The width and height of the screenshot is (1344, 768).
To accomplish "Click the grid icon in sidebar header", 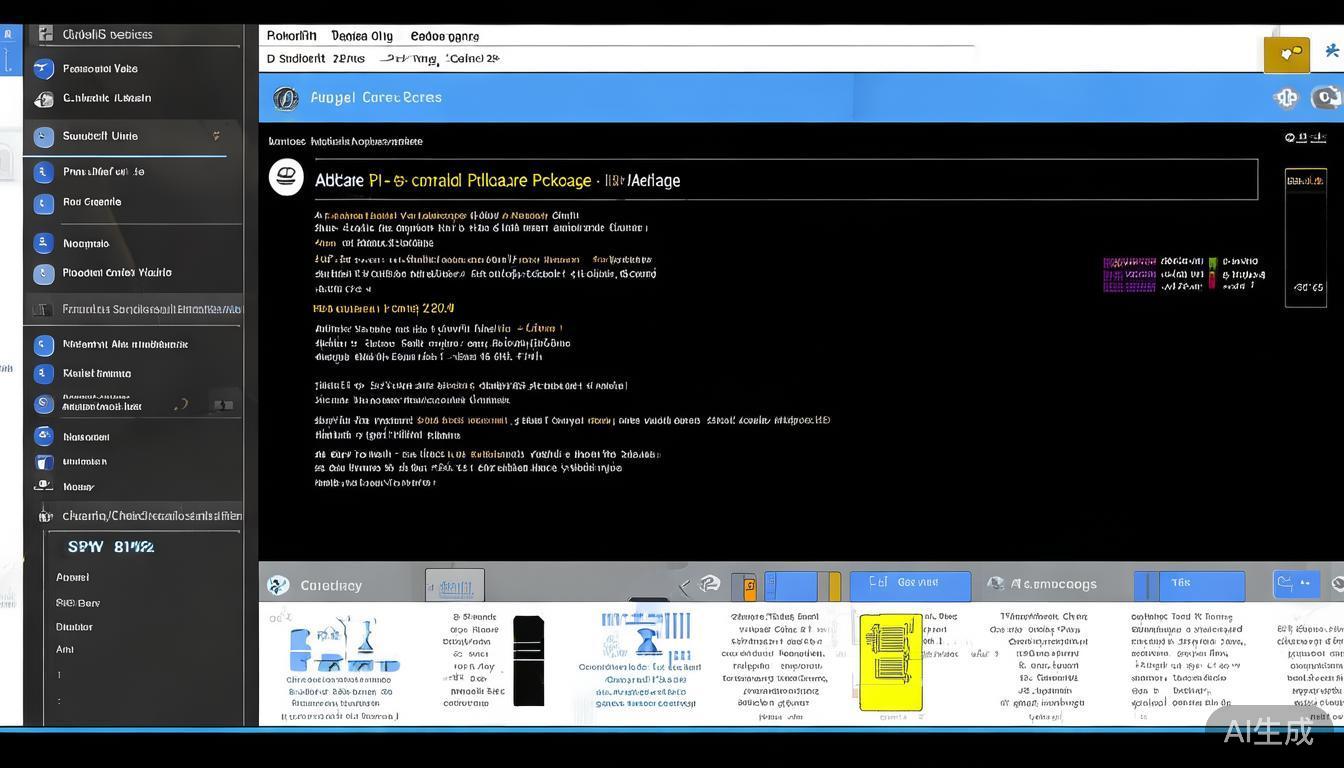I will click(x=45, y=34).
